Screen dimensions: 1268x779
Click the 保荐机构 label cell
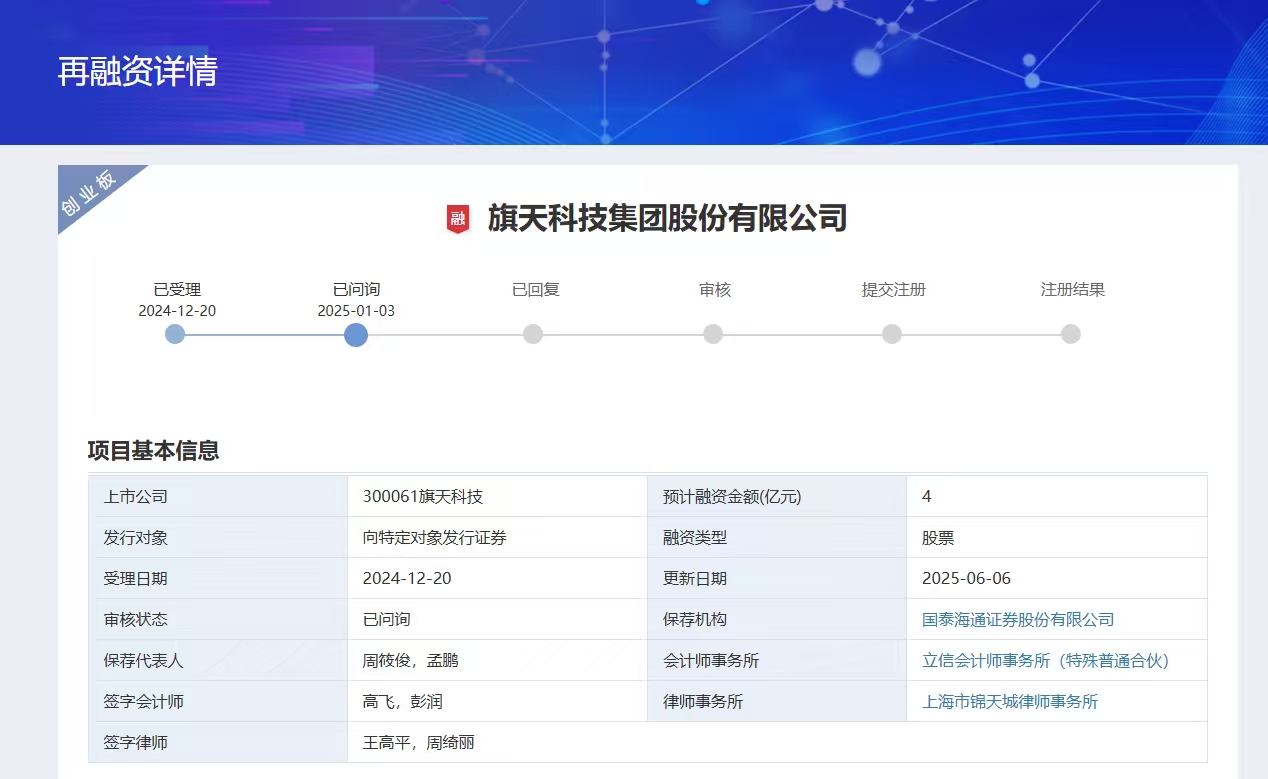[777, 619]
